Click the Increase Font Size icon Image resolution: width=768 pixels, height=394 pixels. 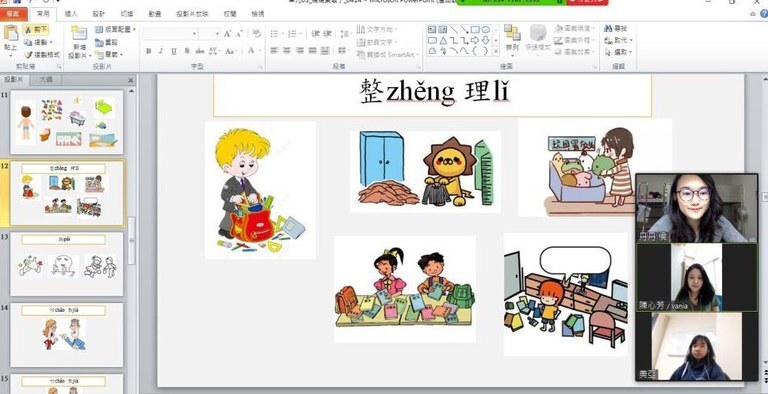227,34
